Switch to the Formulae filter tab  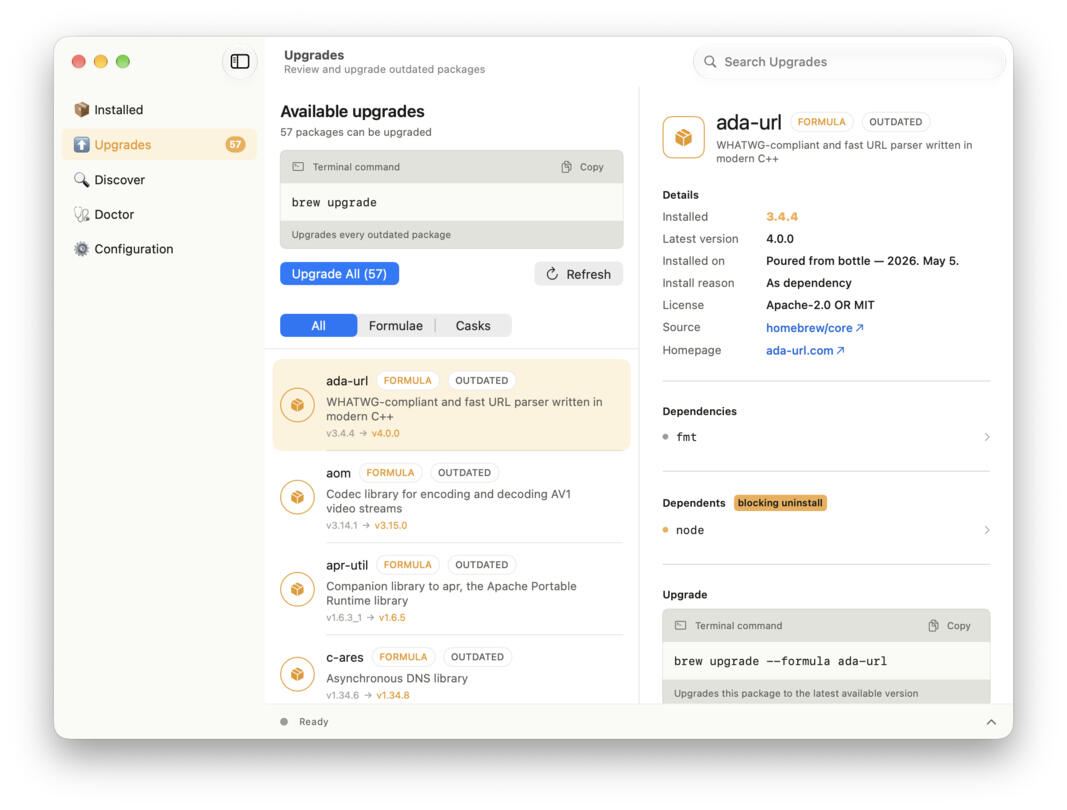395,326
